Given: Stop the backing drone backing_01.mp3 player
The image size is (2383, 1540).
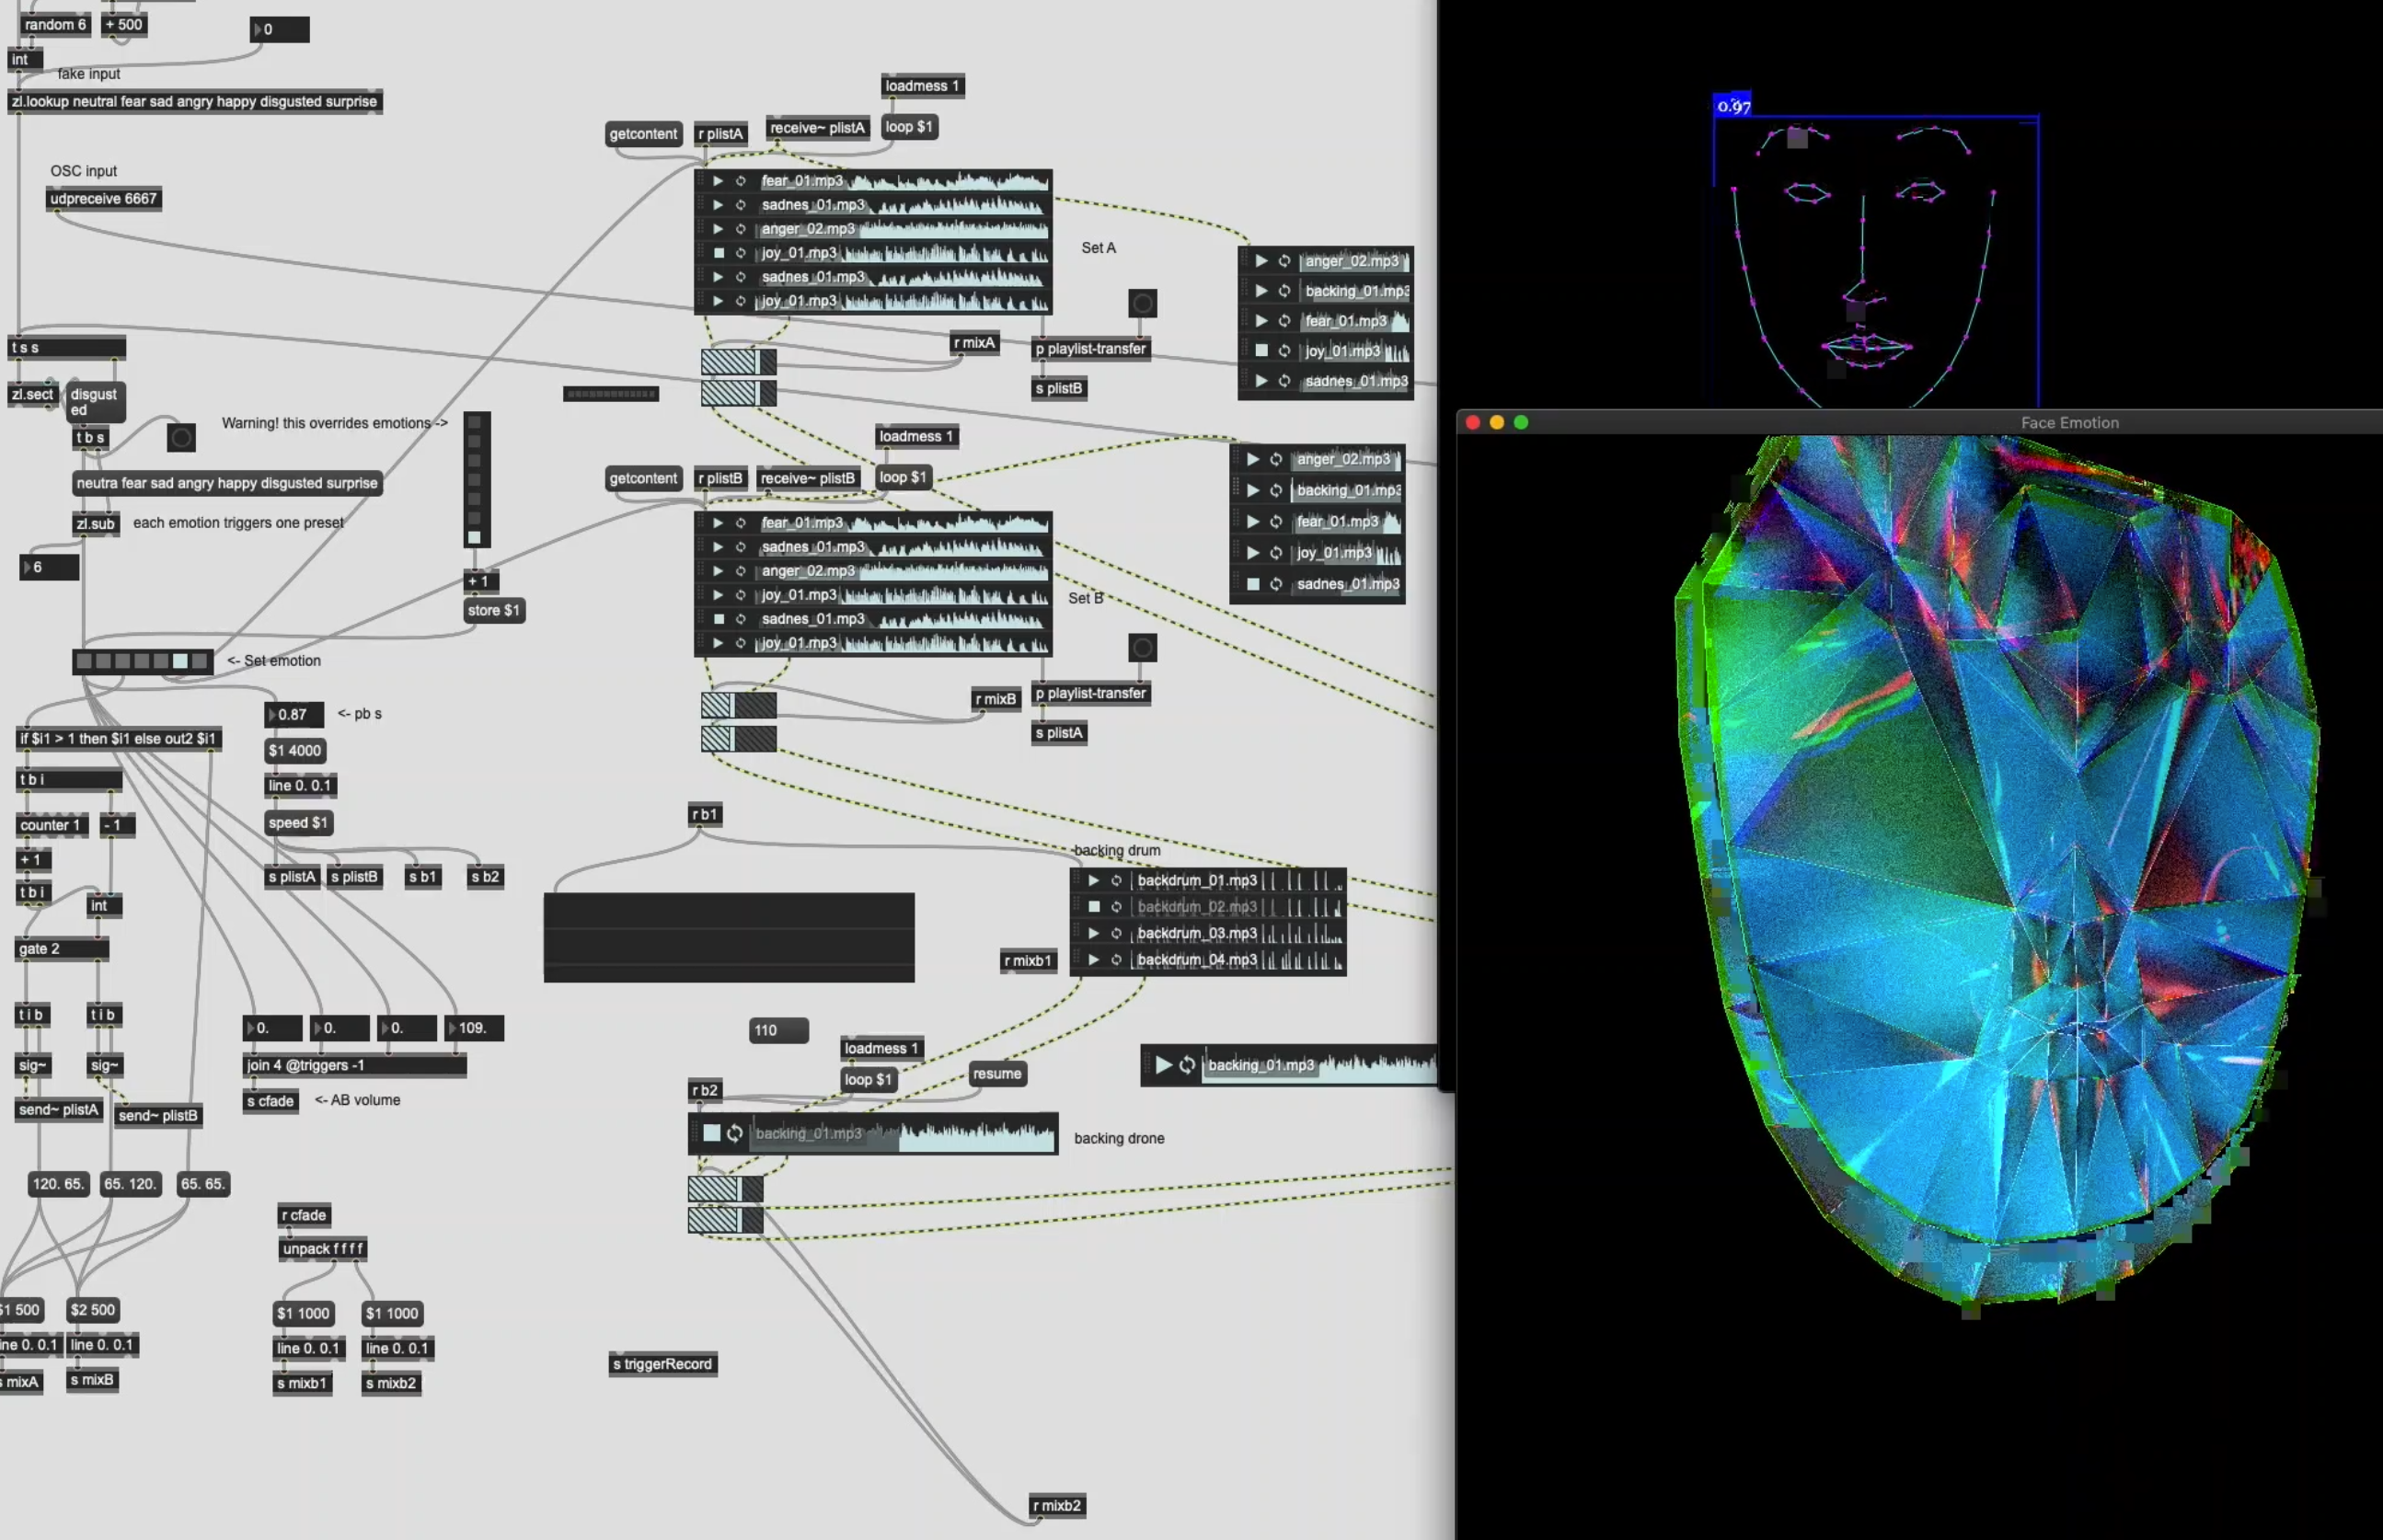Looking at the screenshot, I should [711, 1133].
